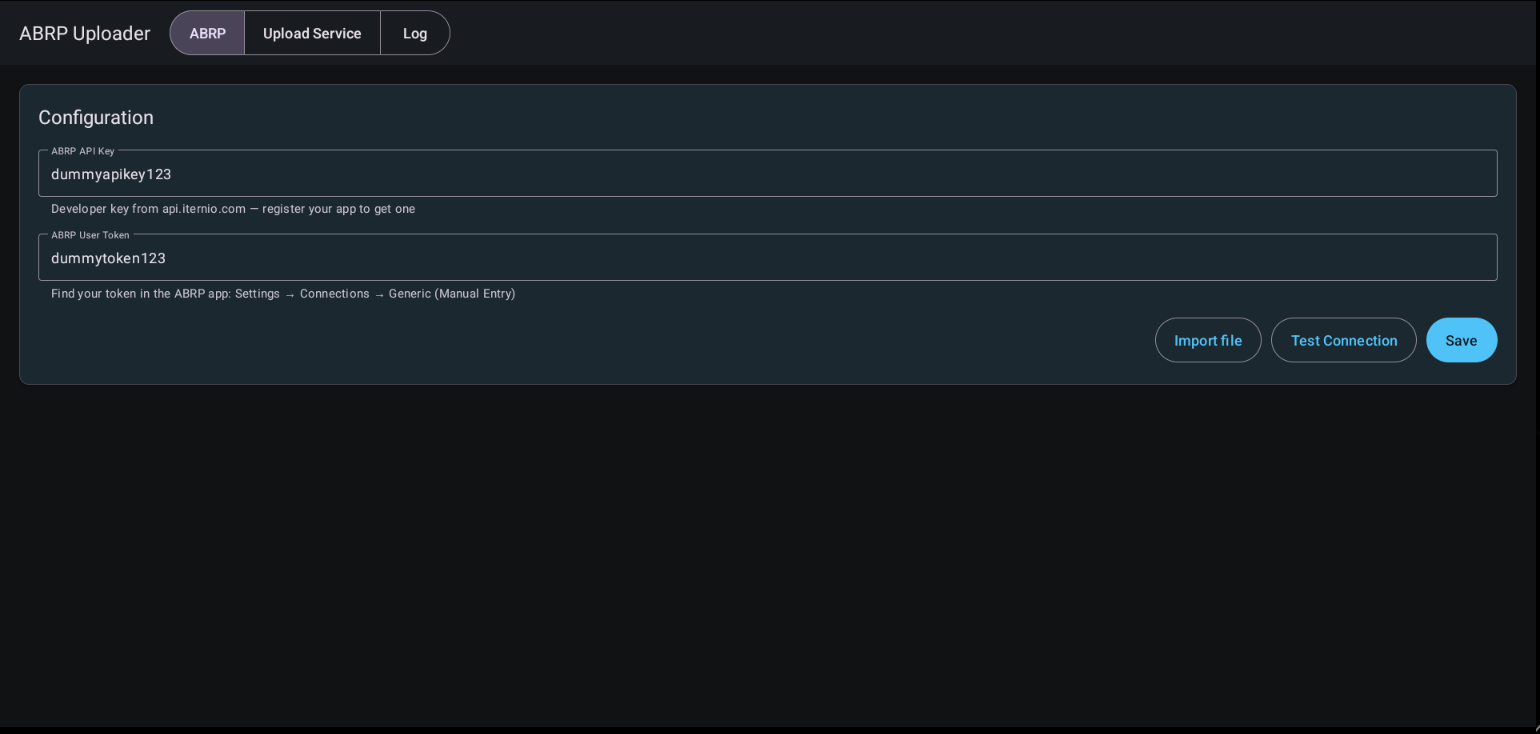
Task: Open the Log tab
Action: (x=415, y=33)
